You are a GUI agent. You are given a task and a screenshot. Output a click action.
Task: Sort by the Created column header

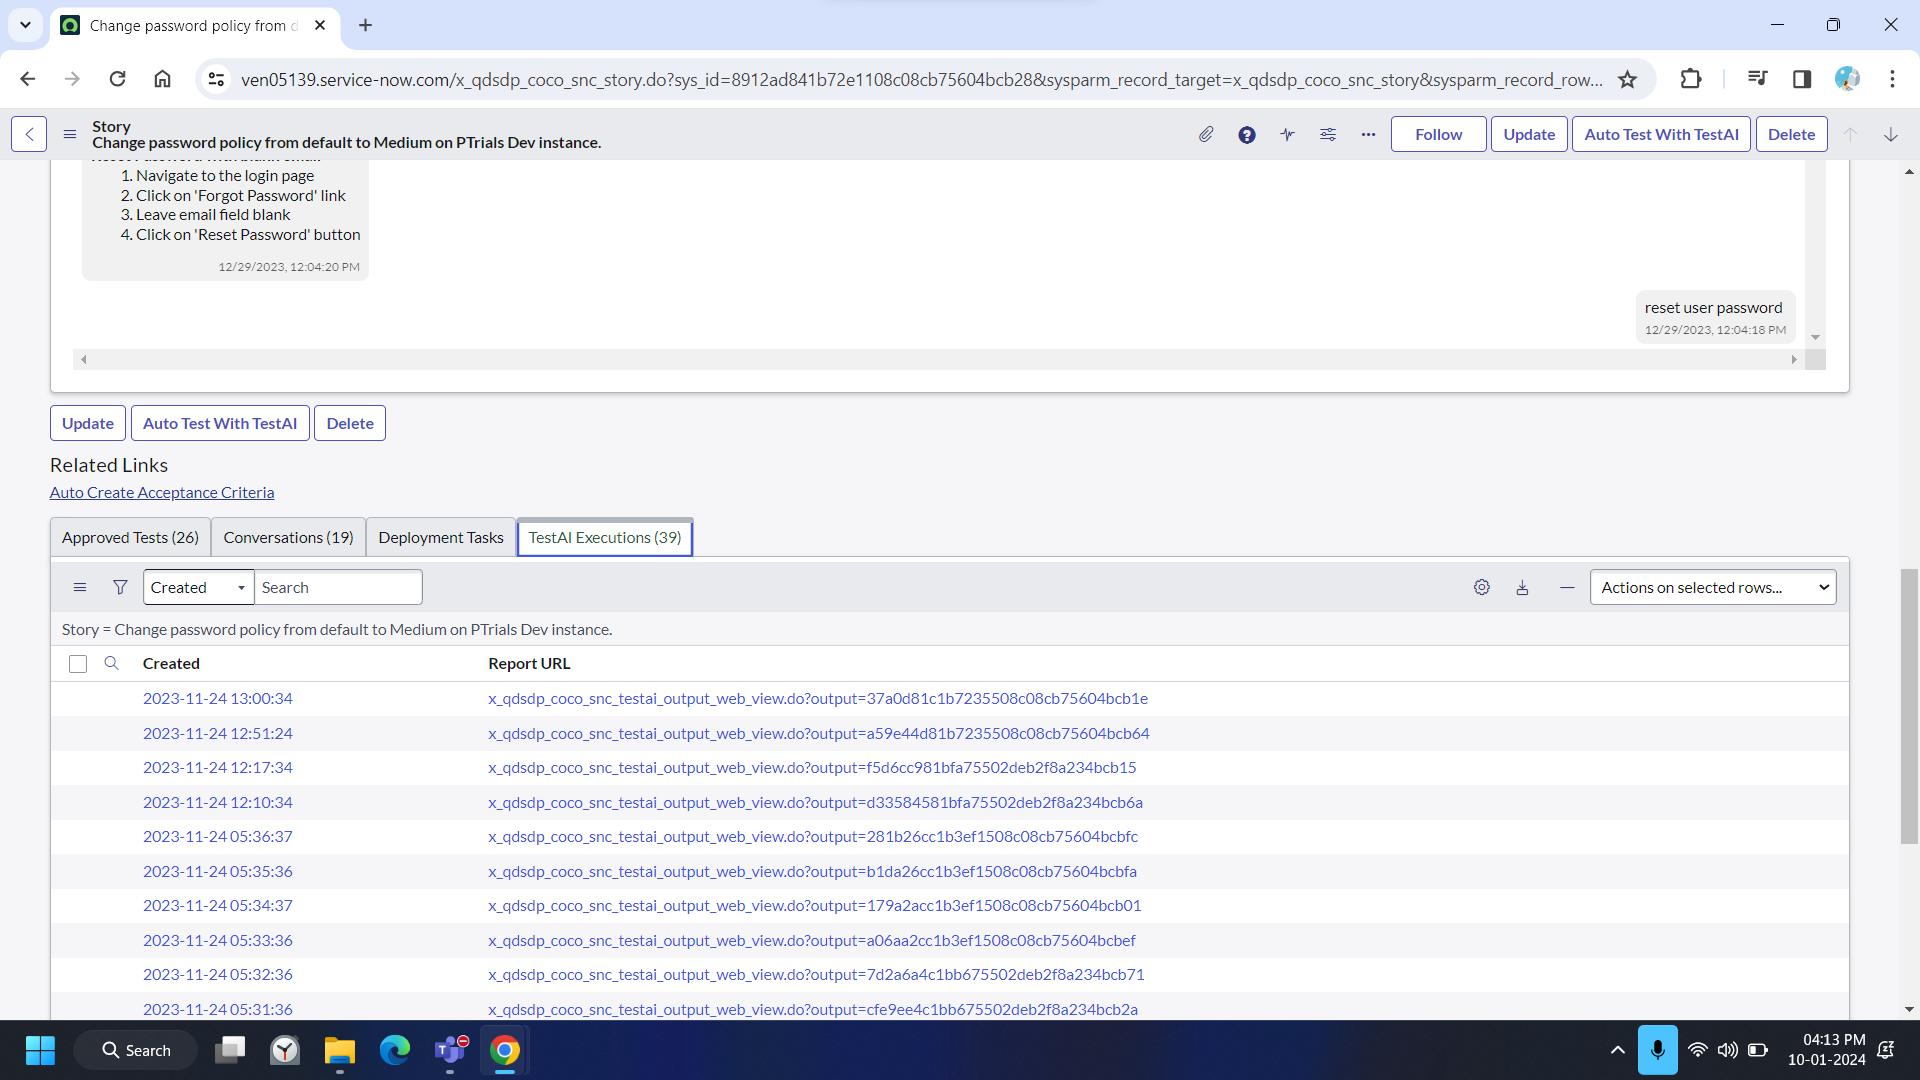click(171, 663)
